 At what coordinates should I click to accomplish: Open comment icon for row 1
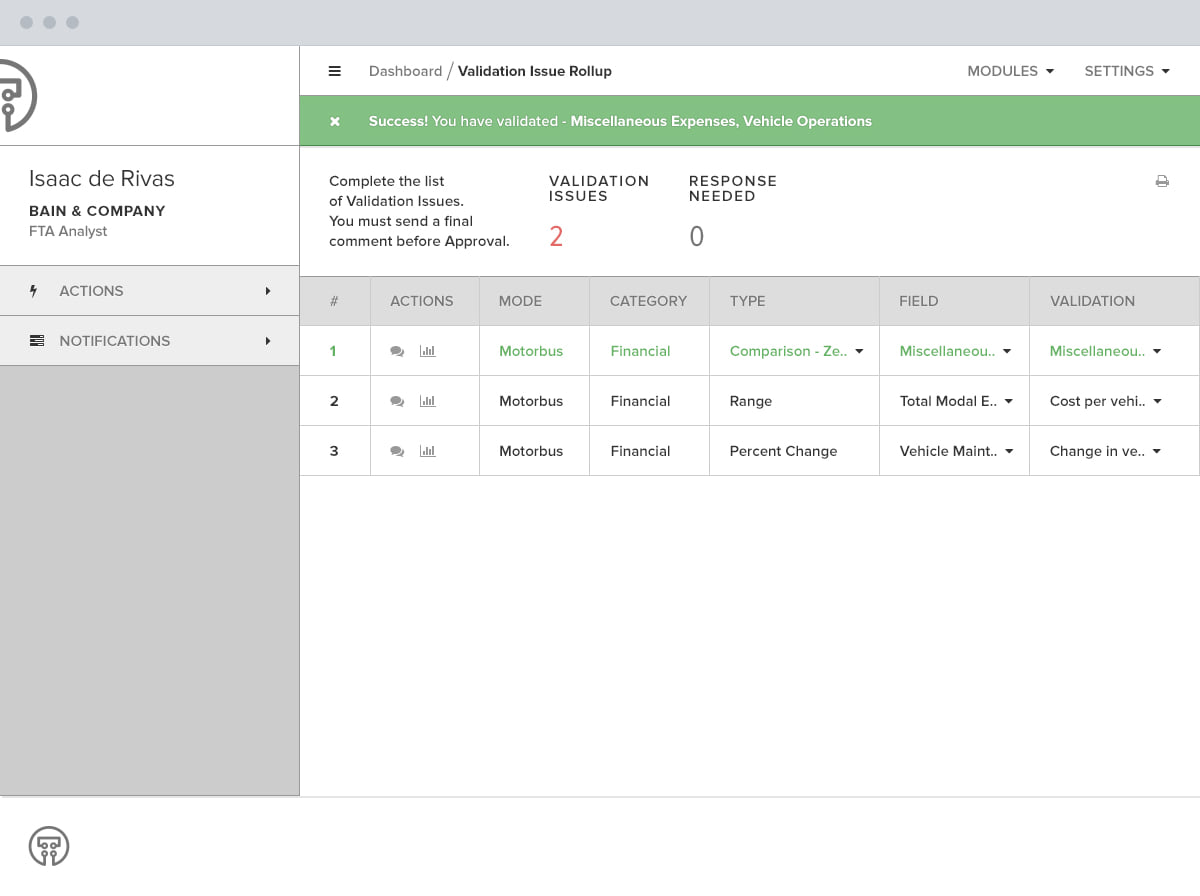point(397,351)
